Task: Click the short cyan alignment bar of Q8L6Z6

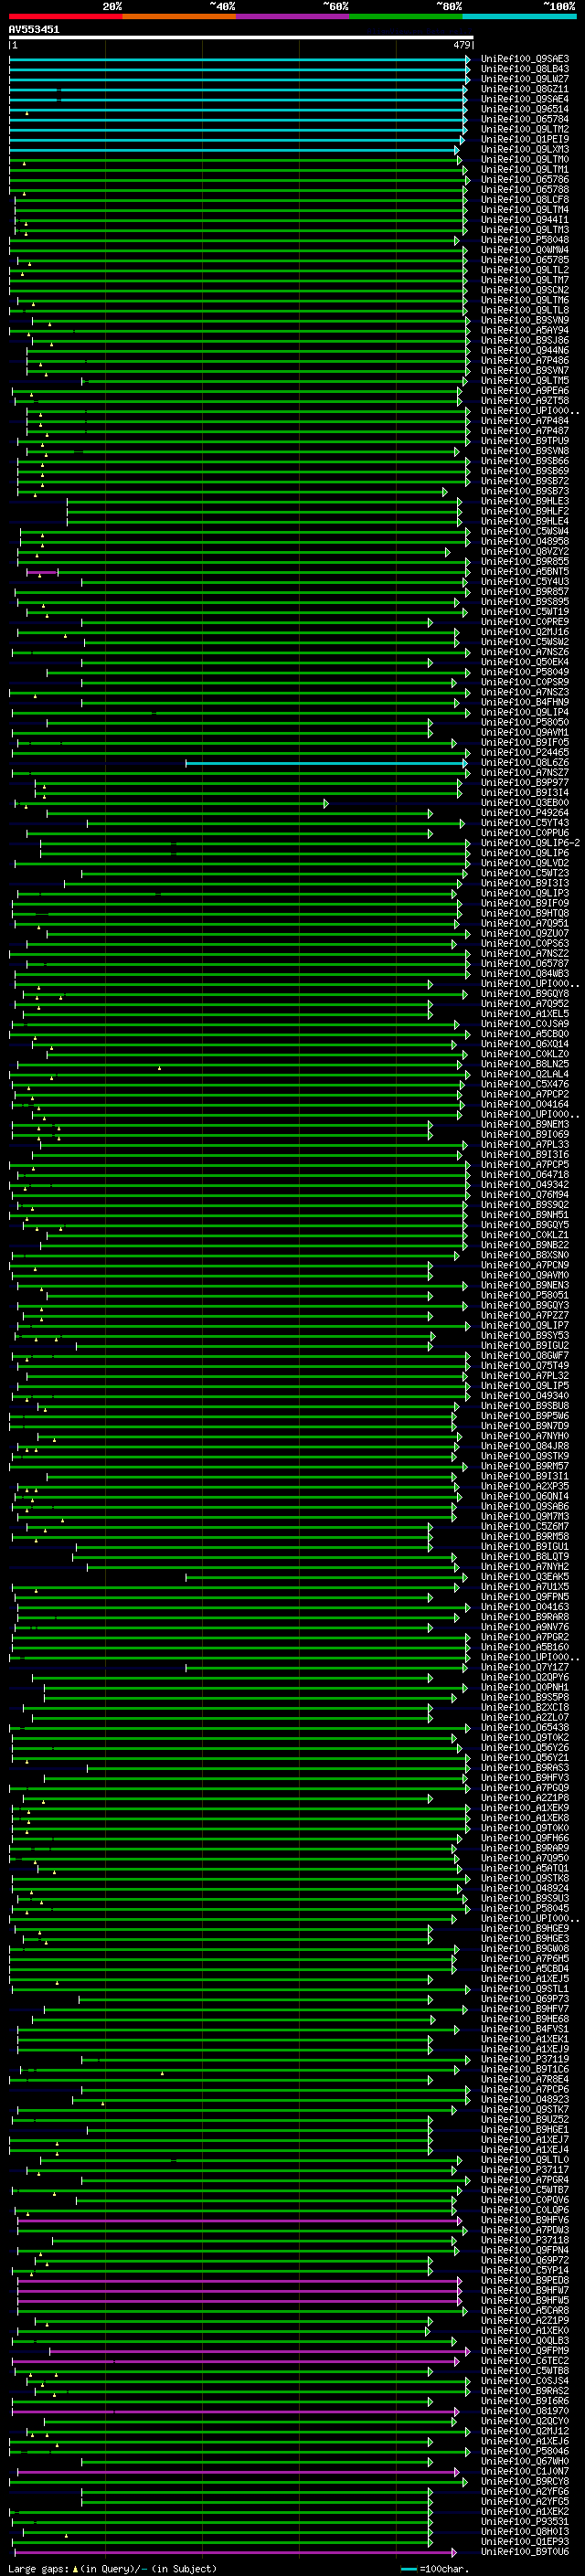Action: tap(327, 763)
